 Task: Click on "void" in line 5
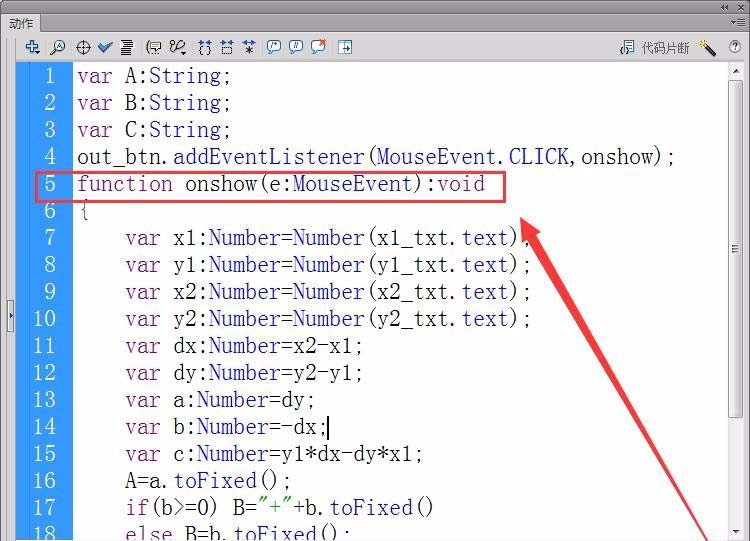click(461, 184)
